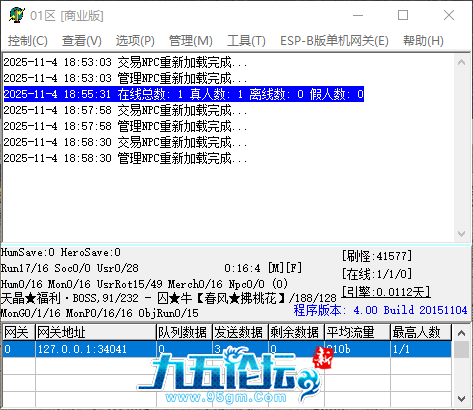Click the 队列数据 column header
Image resolution: width=473 pixels, height=410 pixels.
184,332
